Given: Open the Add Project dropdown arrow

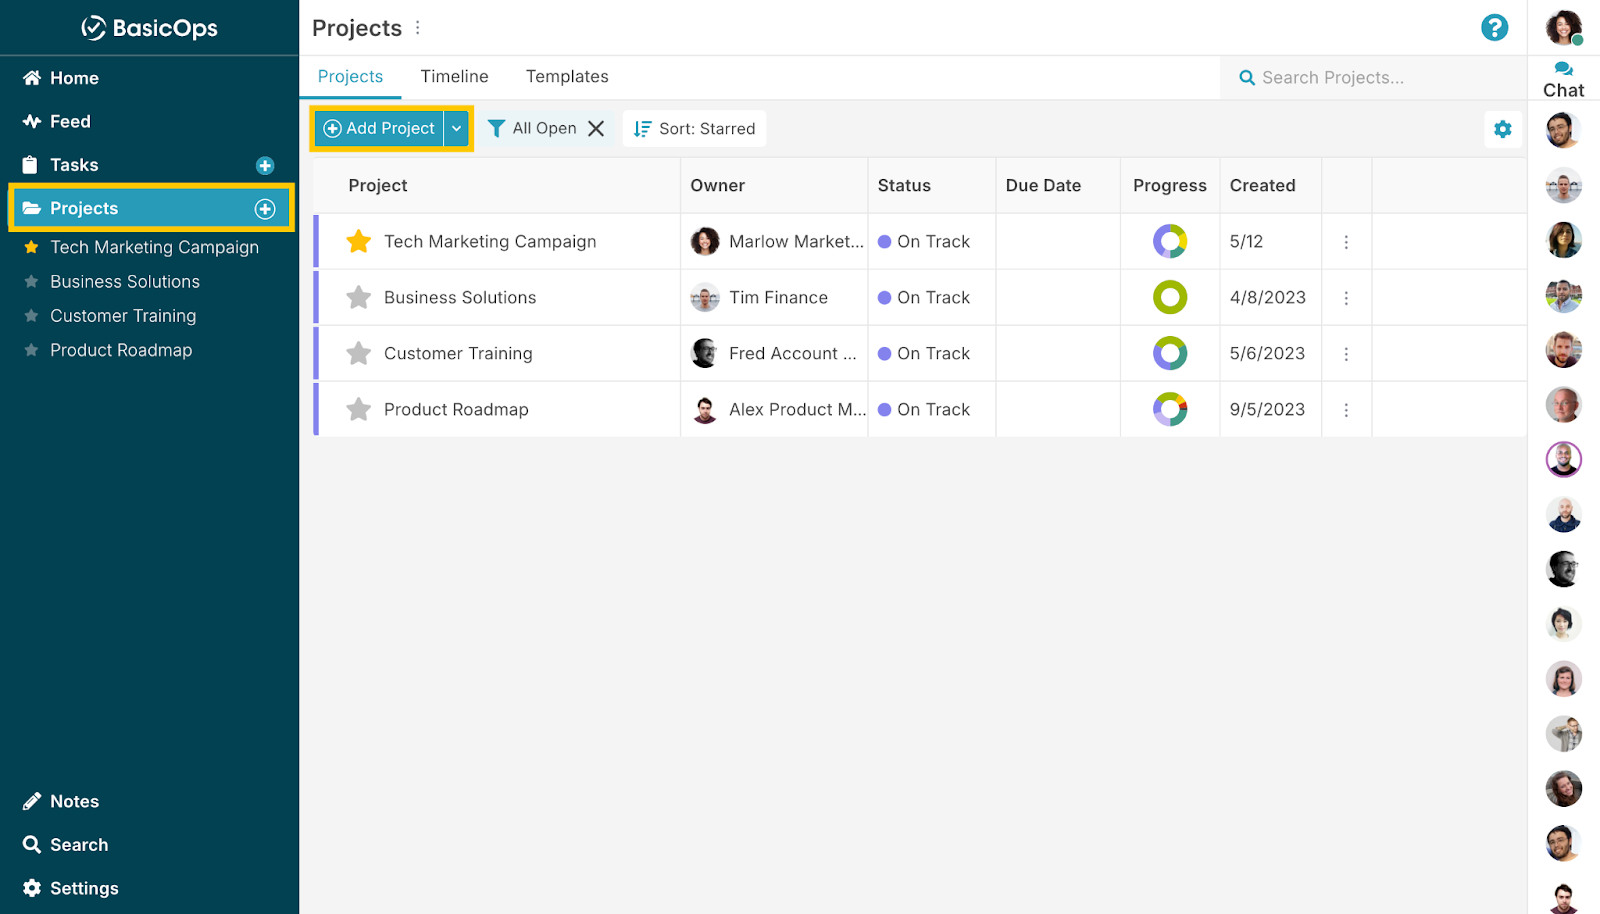Looking at the screenshot, I should tap(457, 128).
